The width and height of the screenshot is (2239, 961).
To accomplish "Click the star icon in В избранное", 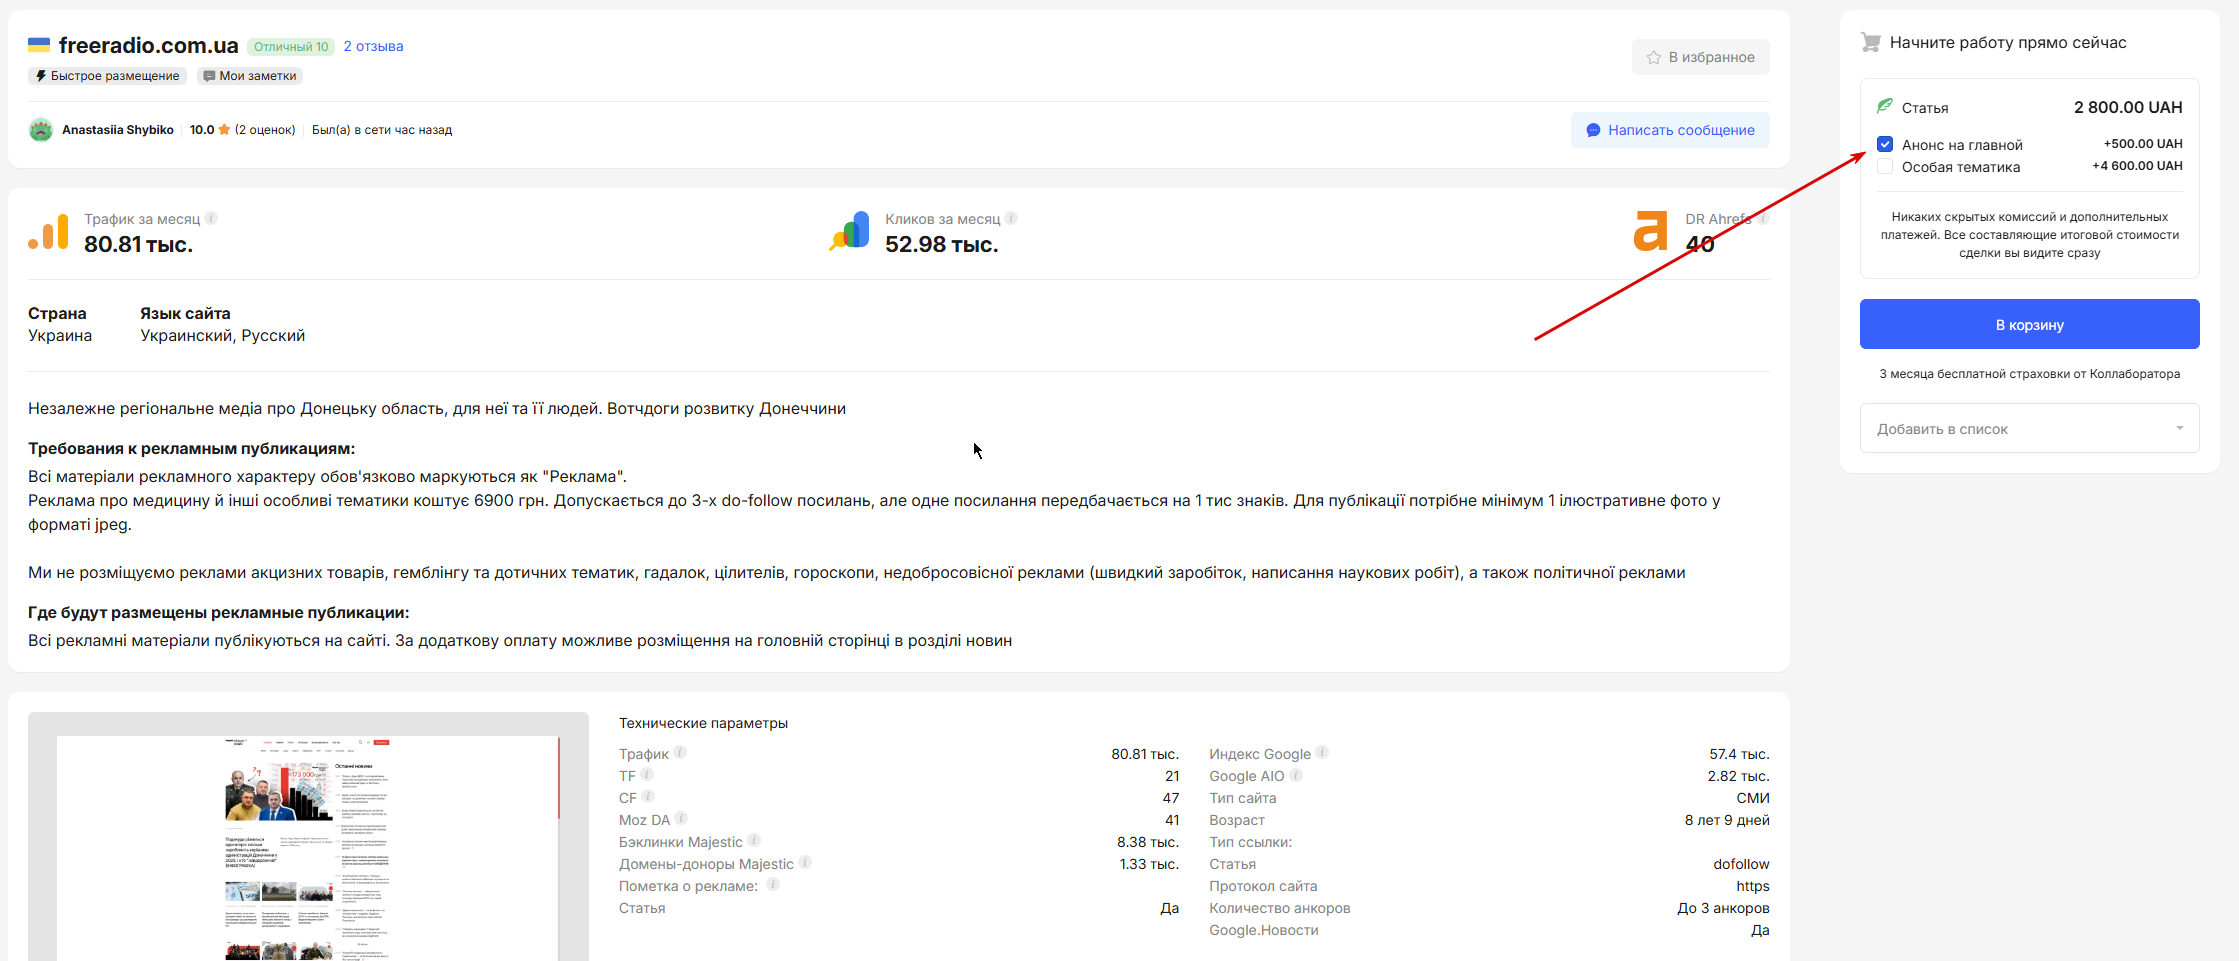I will pyautogui.click(x=1654, y=57).
